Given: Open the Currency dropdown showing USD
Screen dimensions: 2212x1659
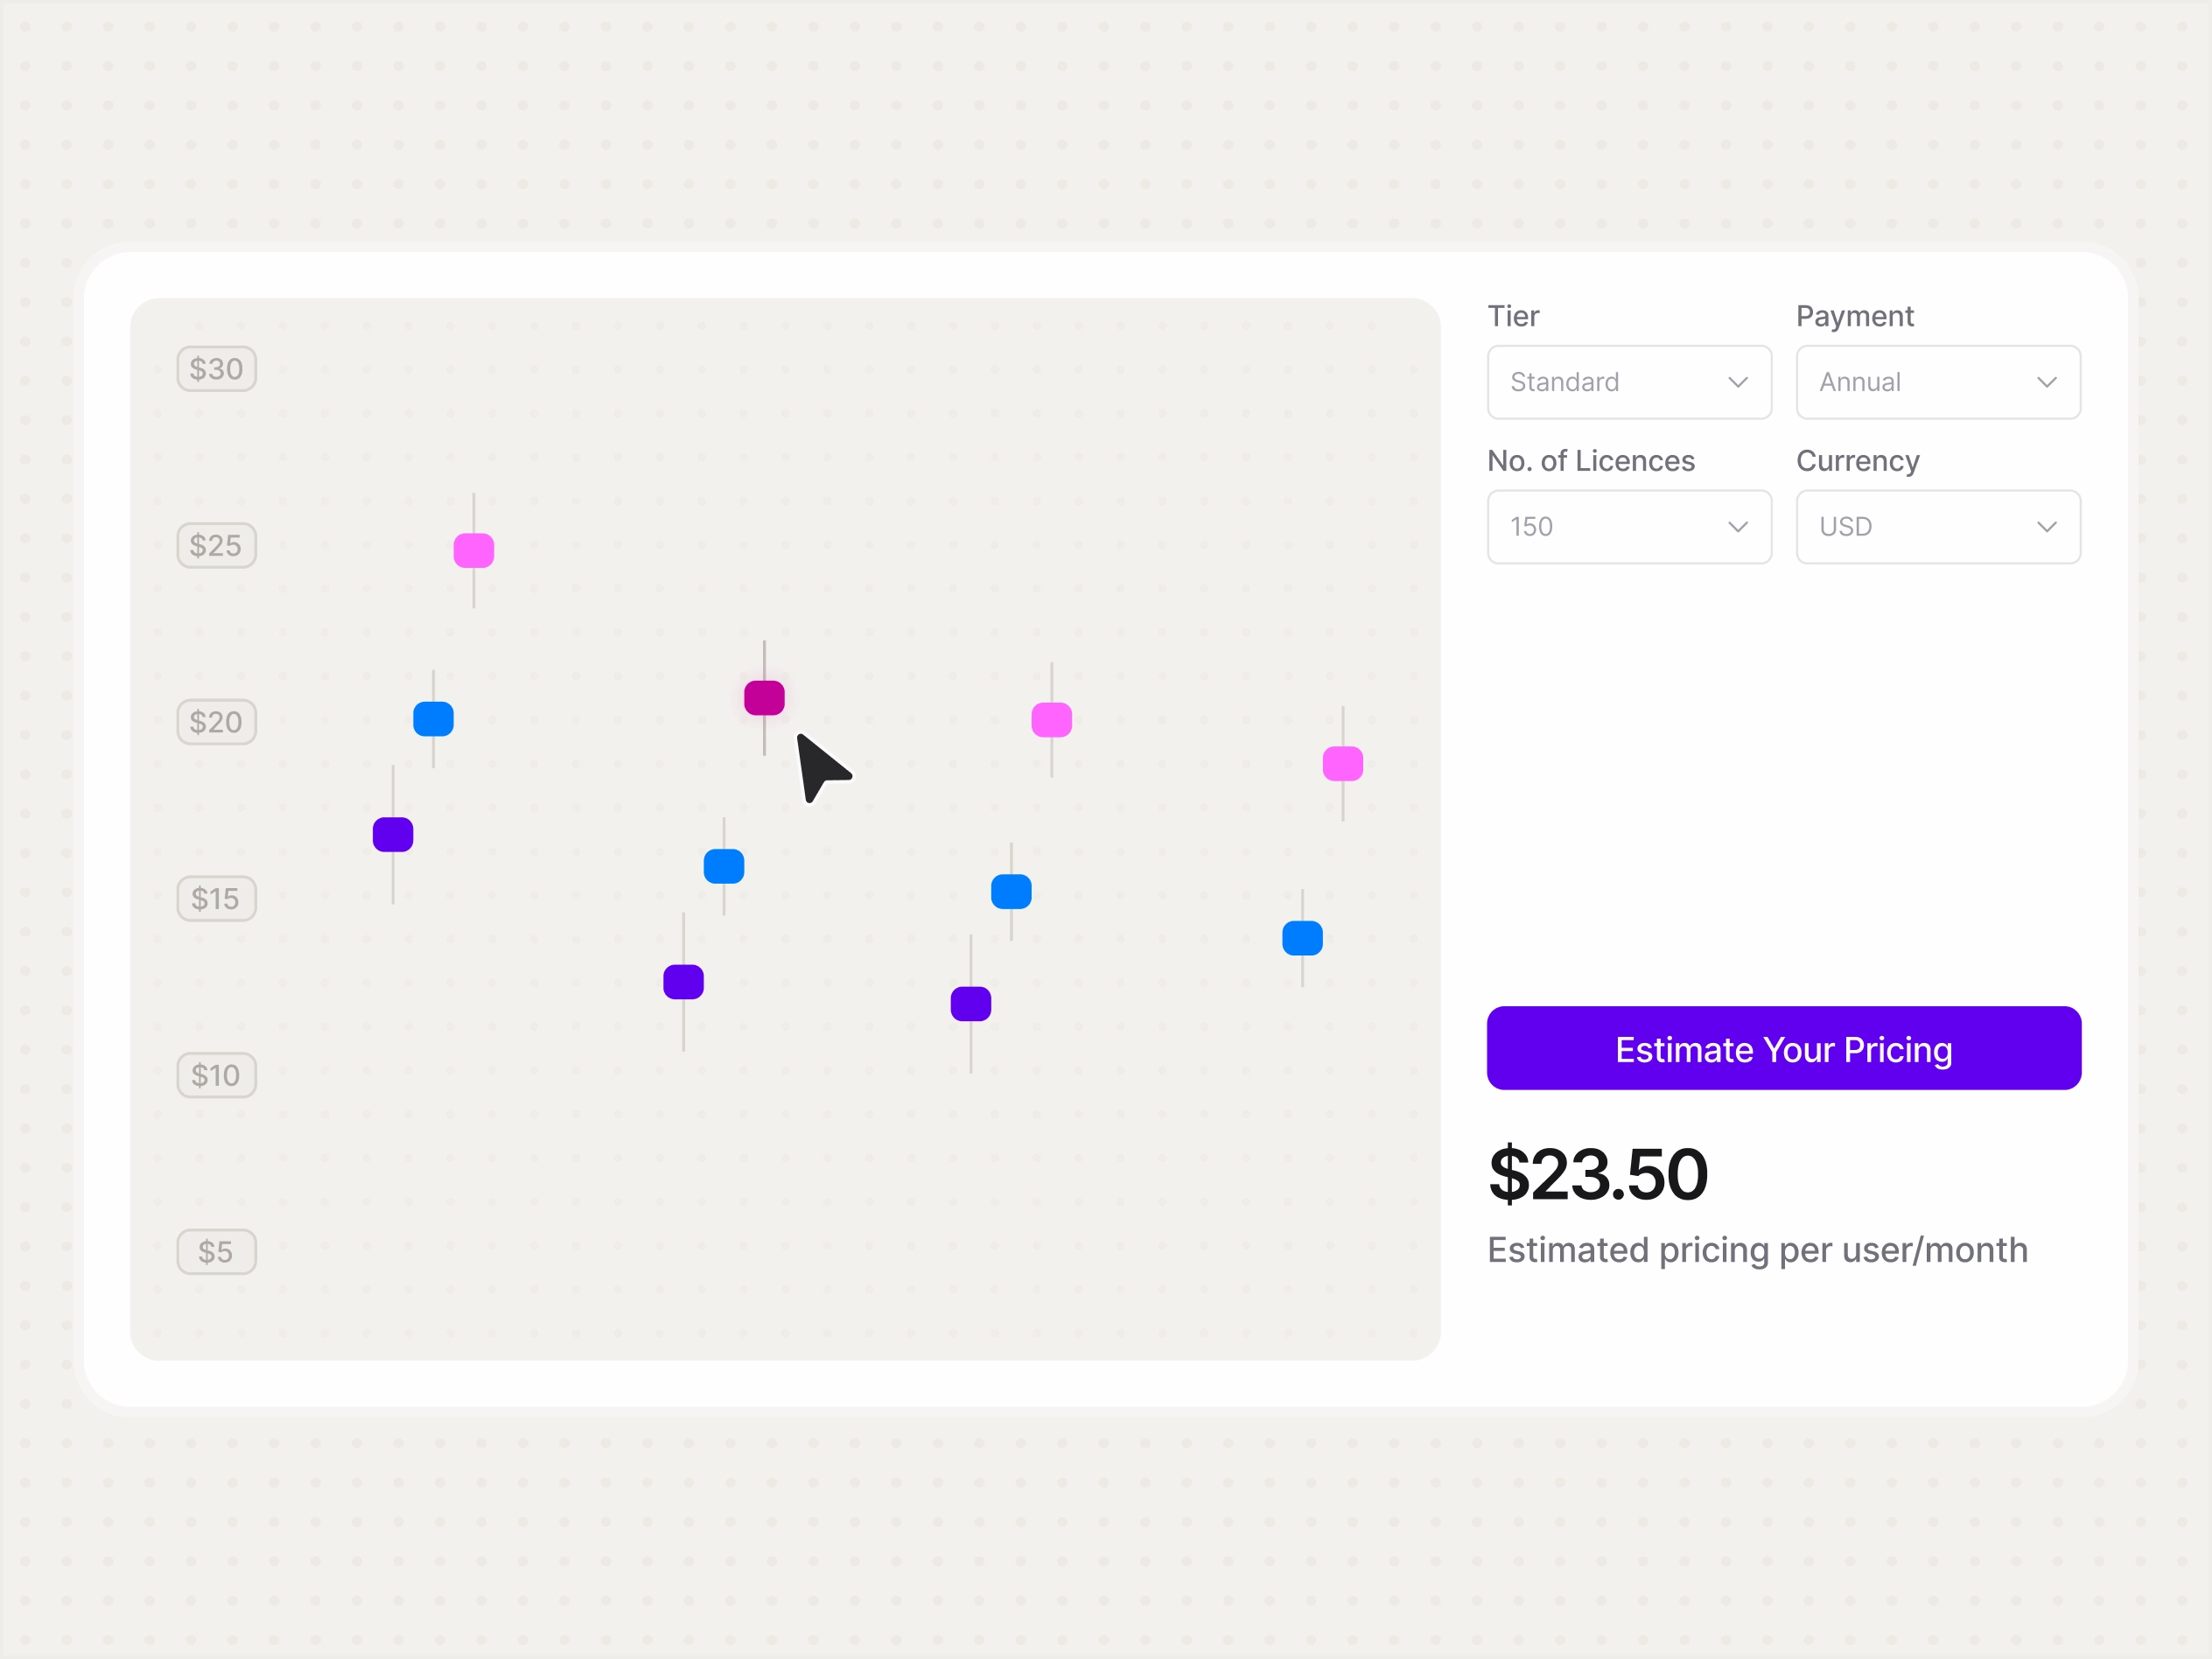Looking at the screenshot, I should 1938,527.
